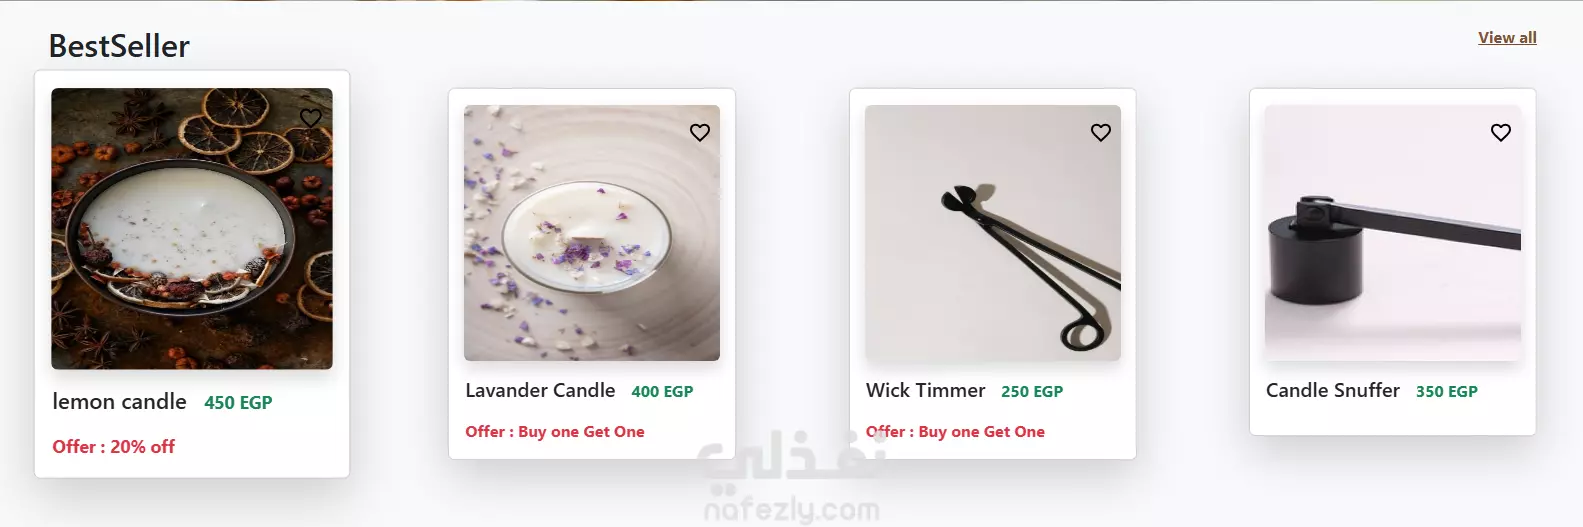Open the lemon candle product photo
Image resolution: width=1583 pixels, height=527 pixels.
point(192,229)
